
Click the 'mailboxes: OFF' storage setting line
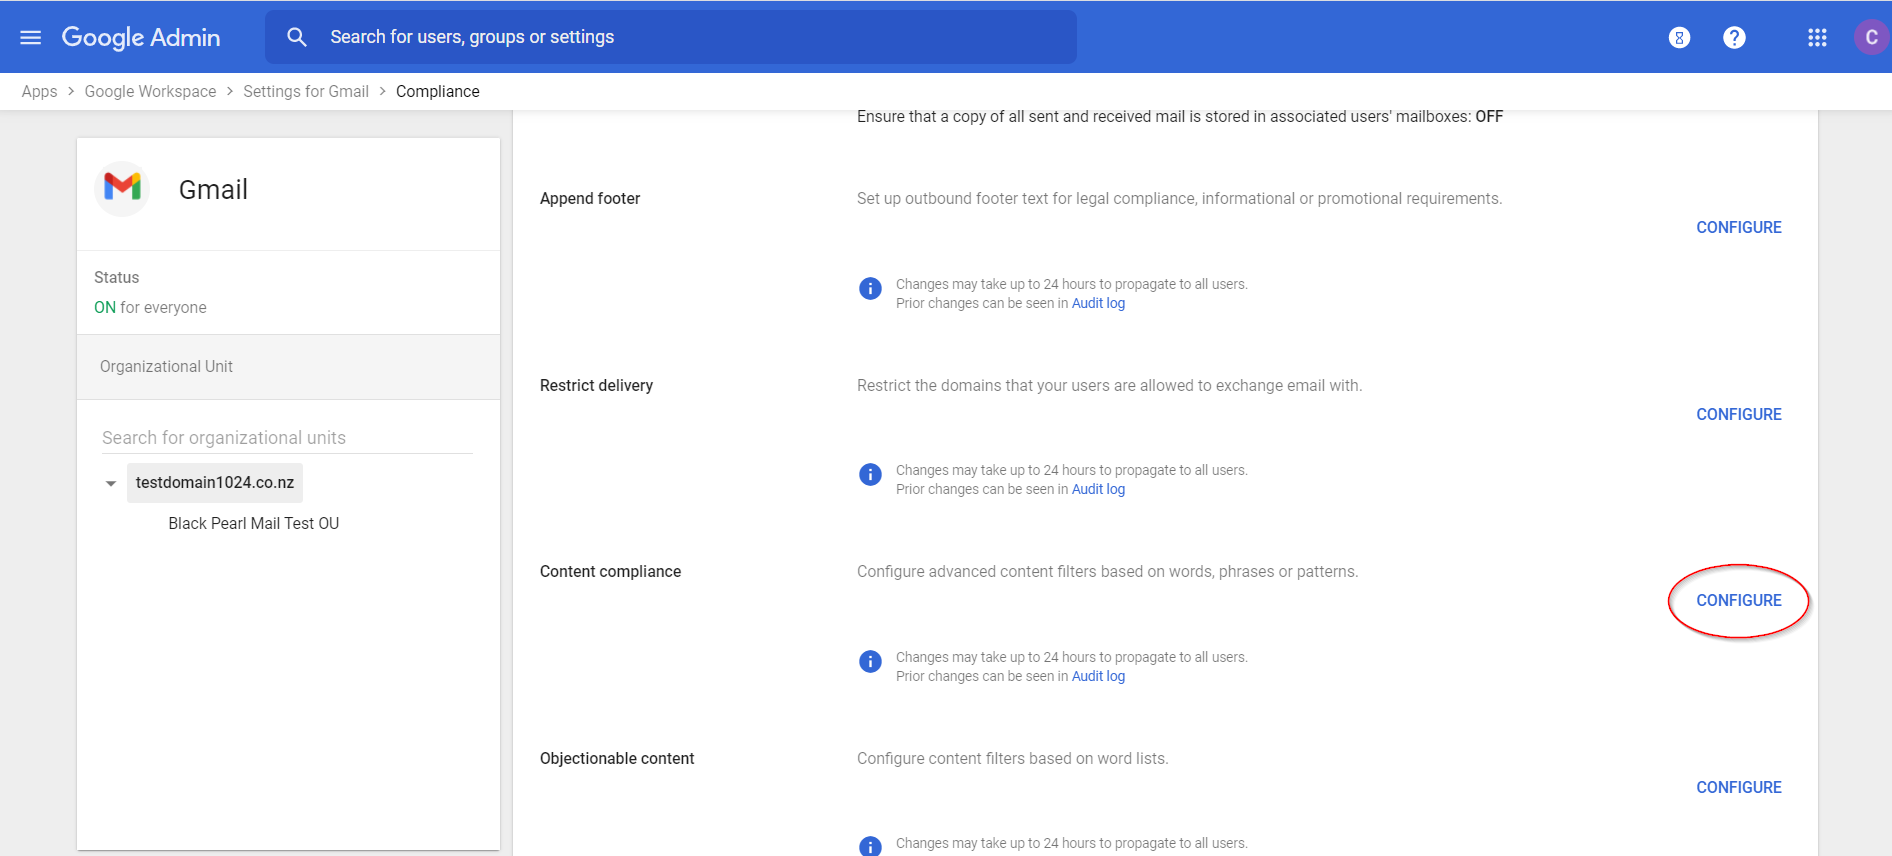[x=1180, y=117]
